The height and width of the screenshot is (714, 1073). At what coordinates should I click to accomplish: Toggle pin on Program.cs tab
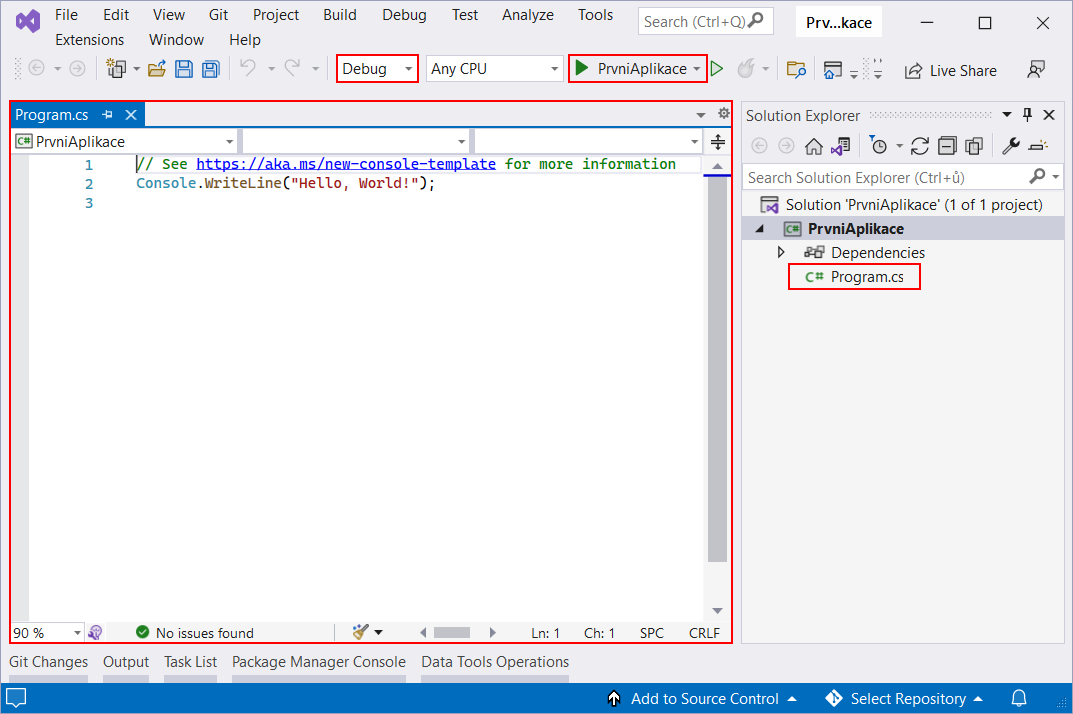click(x=107, y=115)
